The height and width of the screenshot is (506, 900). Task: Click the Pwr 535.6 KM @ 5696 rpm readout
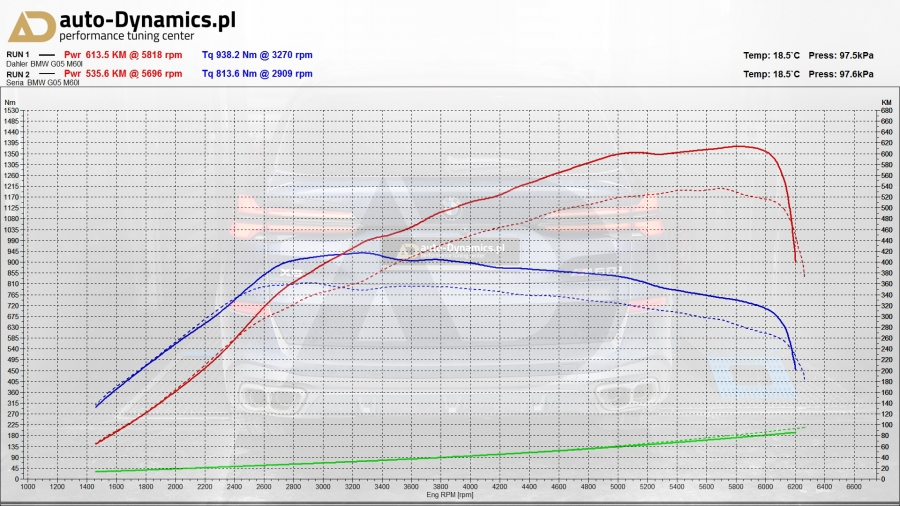point(123,74)
